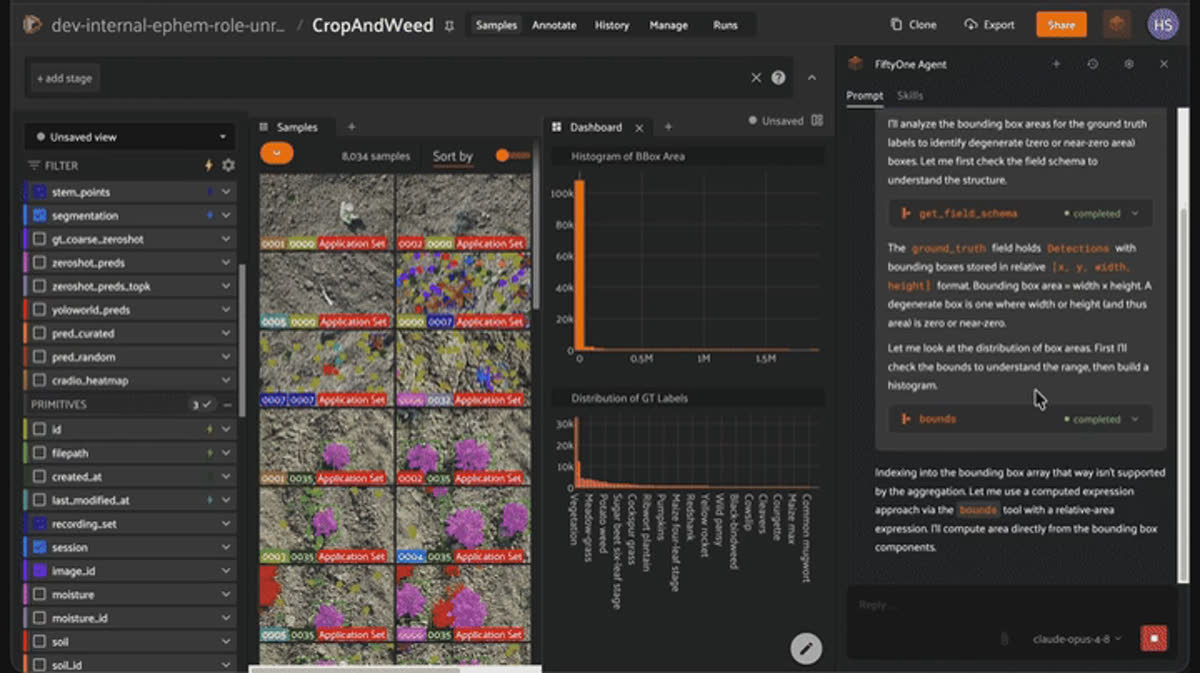Switch to the Skills tab in agent panel
Screen dimensions: 1200x673
click(910, 96)
